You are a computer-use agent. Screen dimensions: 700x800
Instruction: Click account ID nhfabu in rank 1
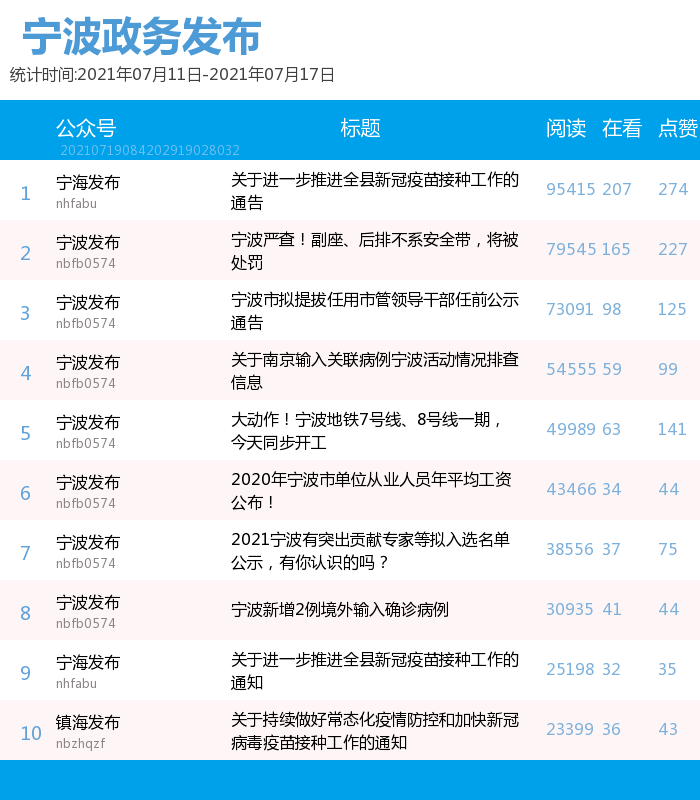click(77, 204)
